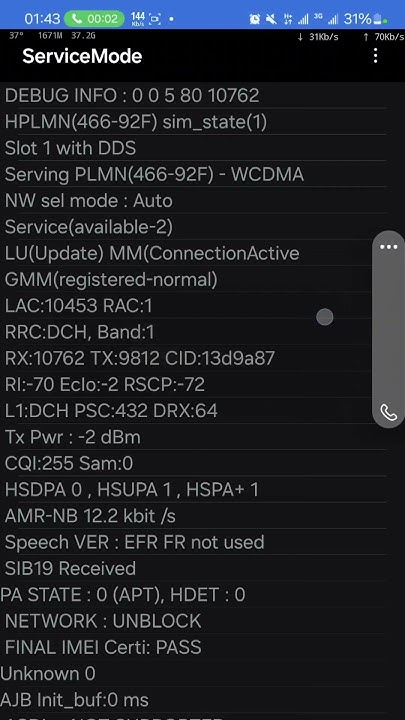Tap the FINAL IMEI Certi: PASS row
405x720 pixels.
[193, 647]
